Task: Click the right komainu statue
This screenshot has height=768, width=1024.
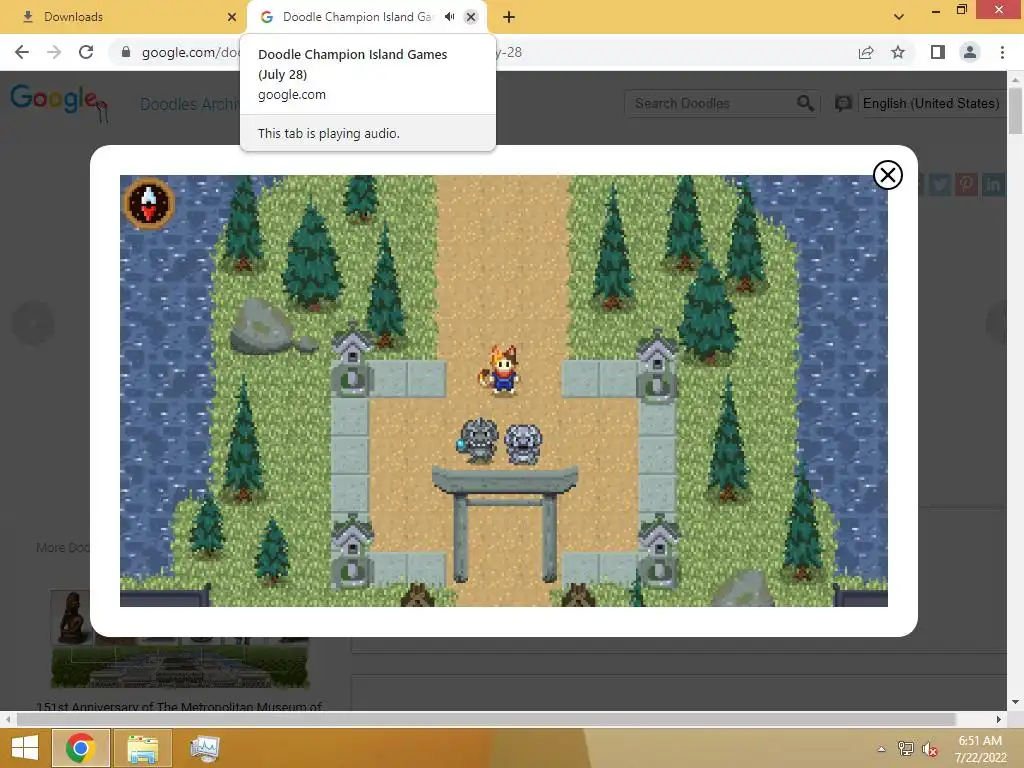Action: pyautogui.click(x=523, y=443)
